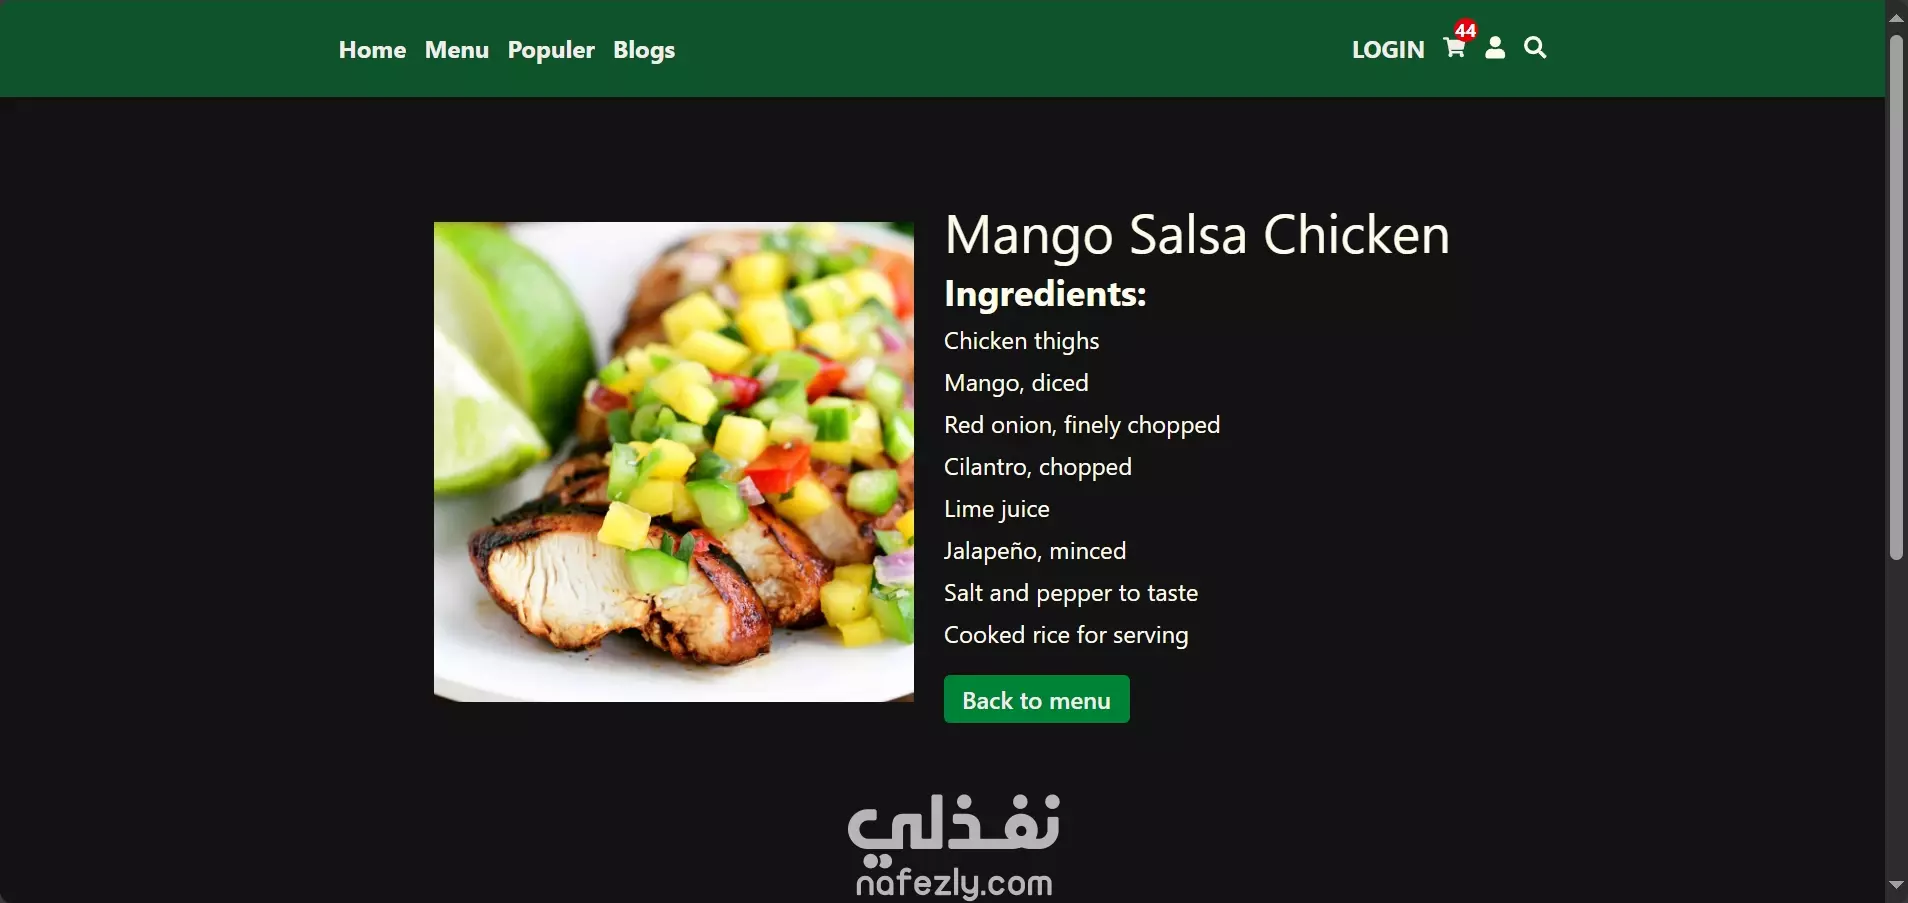
Task: Click the Mango Salsa Chicken heading
Action: 1197,235
